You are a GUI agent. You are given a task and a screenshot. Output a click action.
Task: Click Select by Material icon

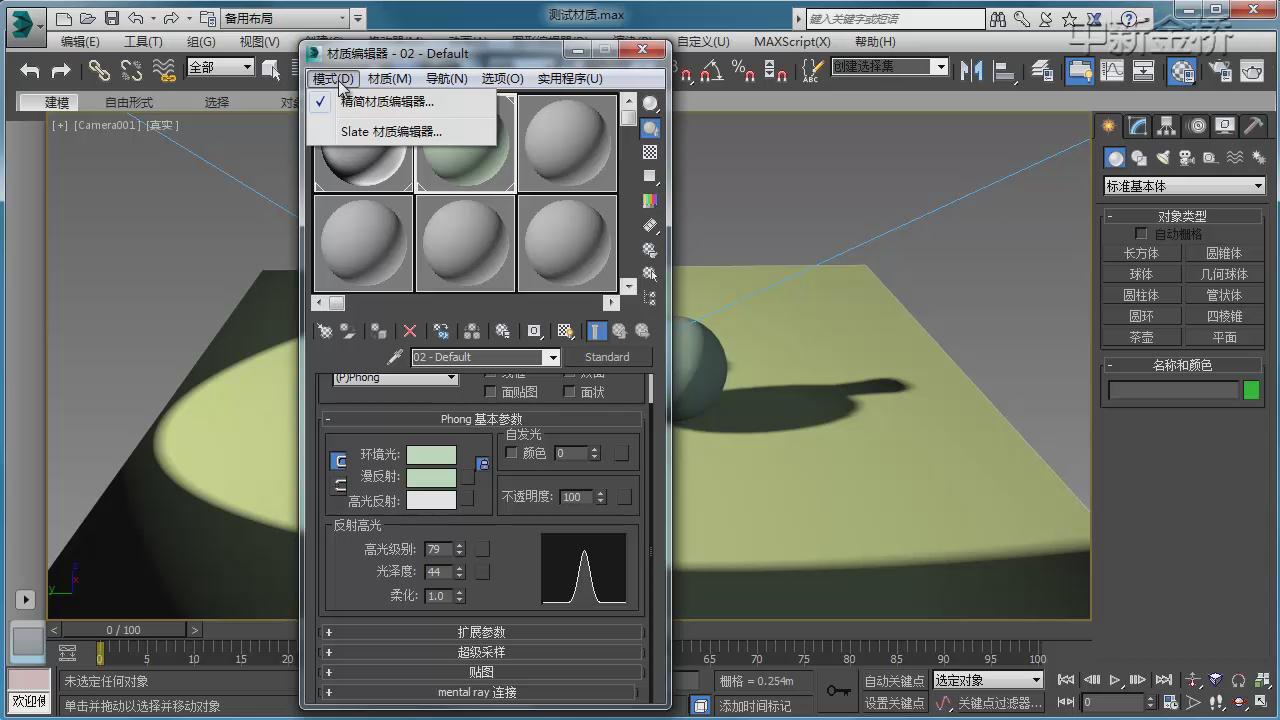coord(650,273)
